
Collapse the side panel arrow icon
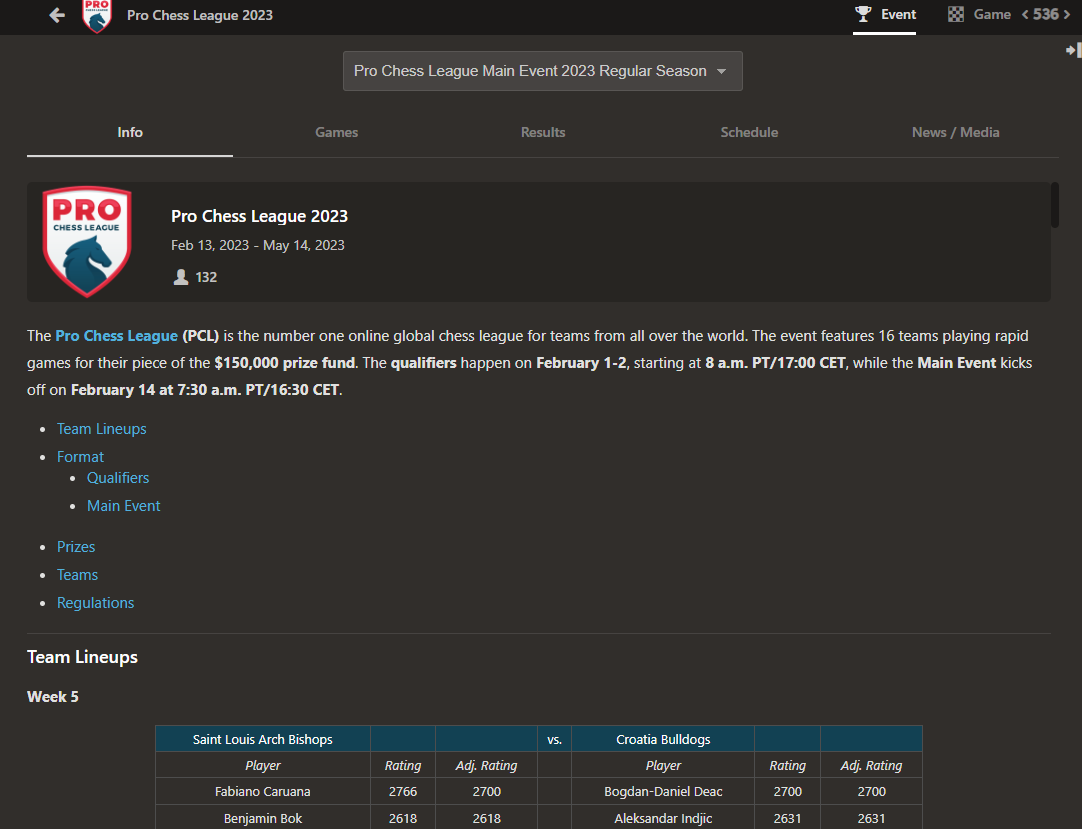click(1073, 50)
